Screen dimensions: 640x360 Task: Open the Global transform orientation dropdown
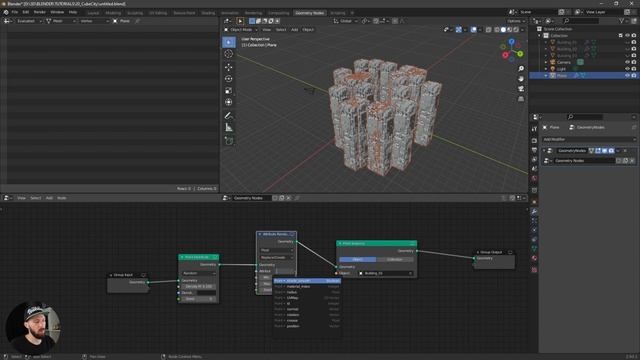[x=345, y=21]
